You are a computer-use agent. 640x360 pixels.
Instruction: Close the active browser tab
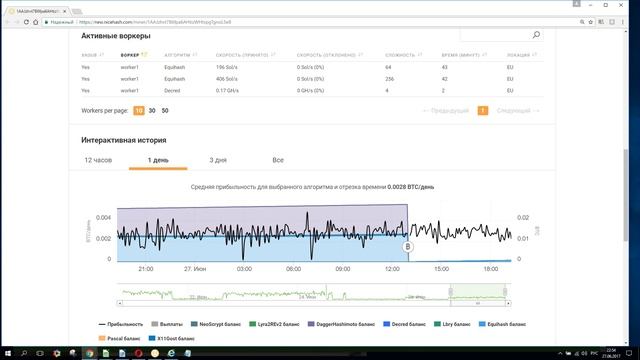tap(64, 11)
